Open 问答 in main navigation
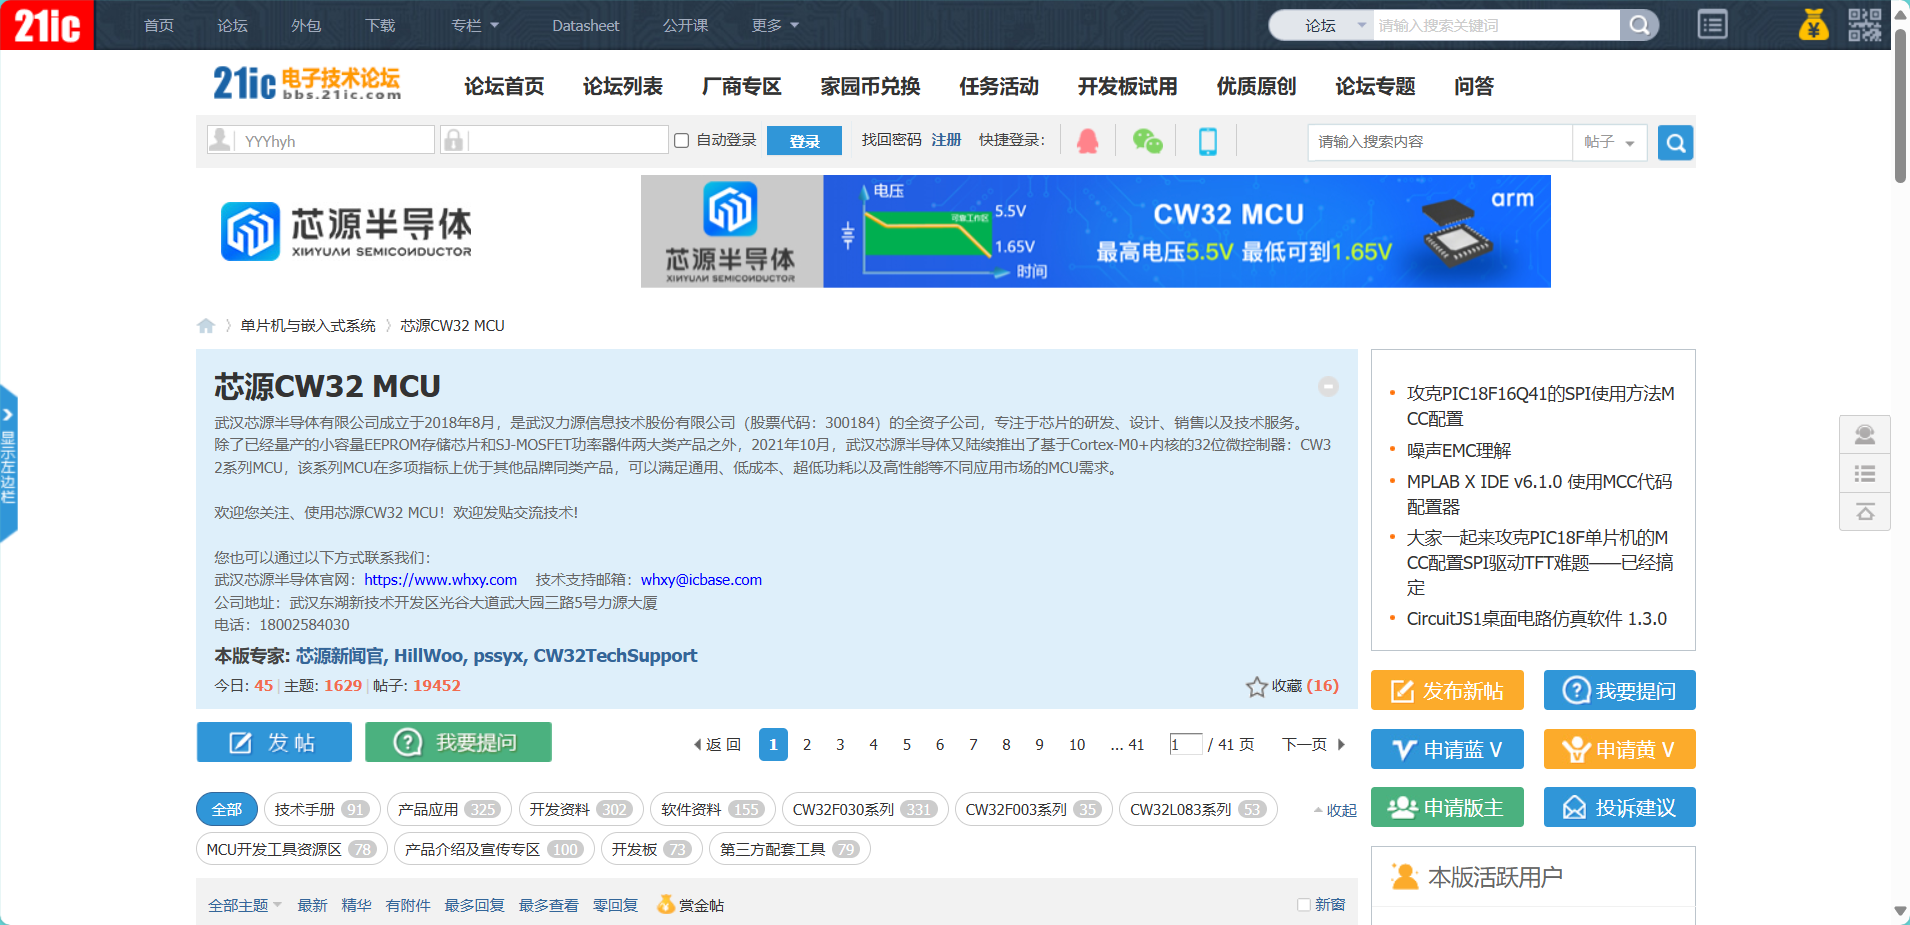 point(1474,87)
